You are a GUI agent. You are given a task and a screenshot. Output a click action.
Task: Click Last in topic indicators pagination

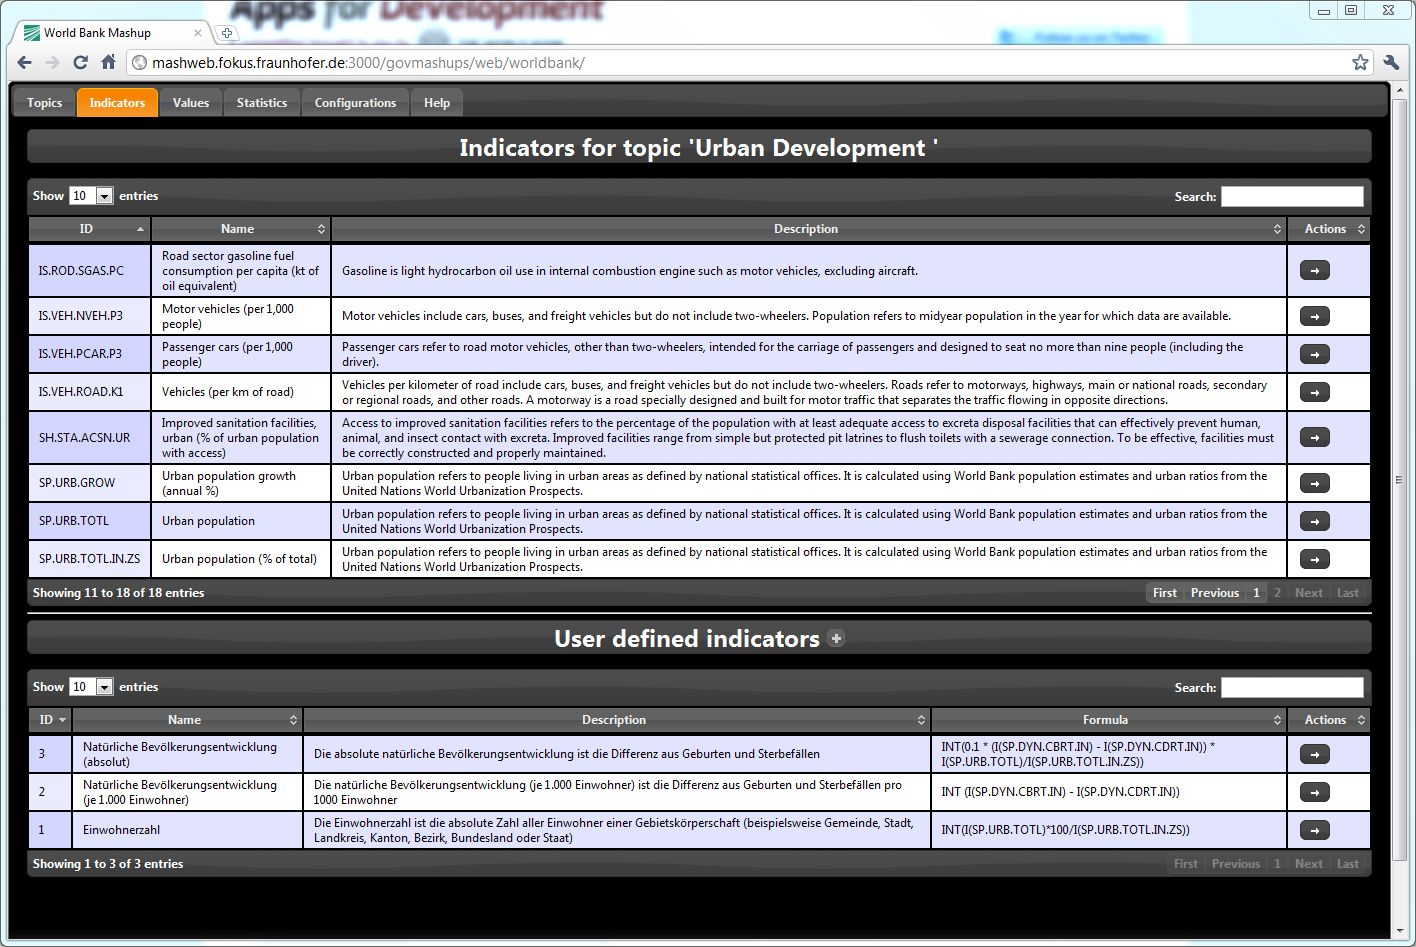[x=1348, y=593]
